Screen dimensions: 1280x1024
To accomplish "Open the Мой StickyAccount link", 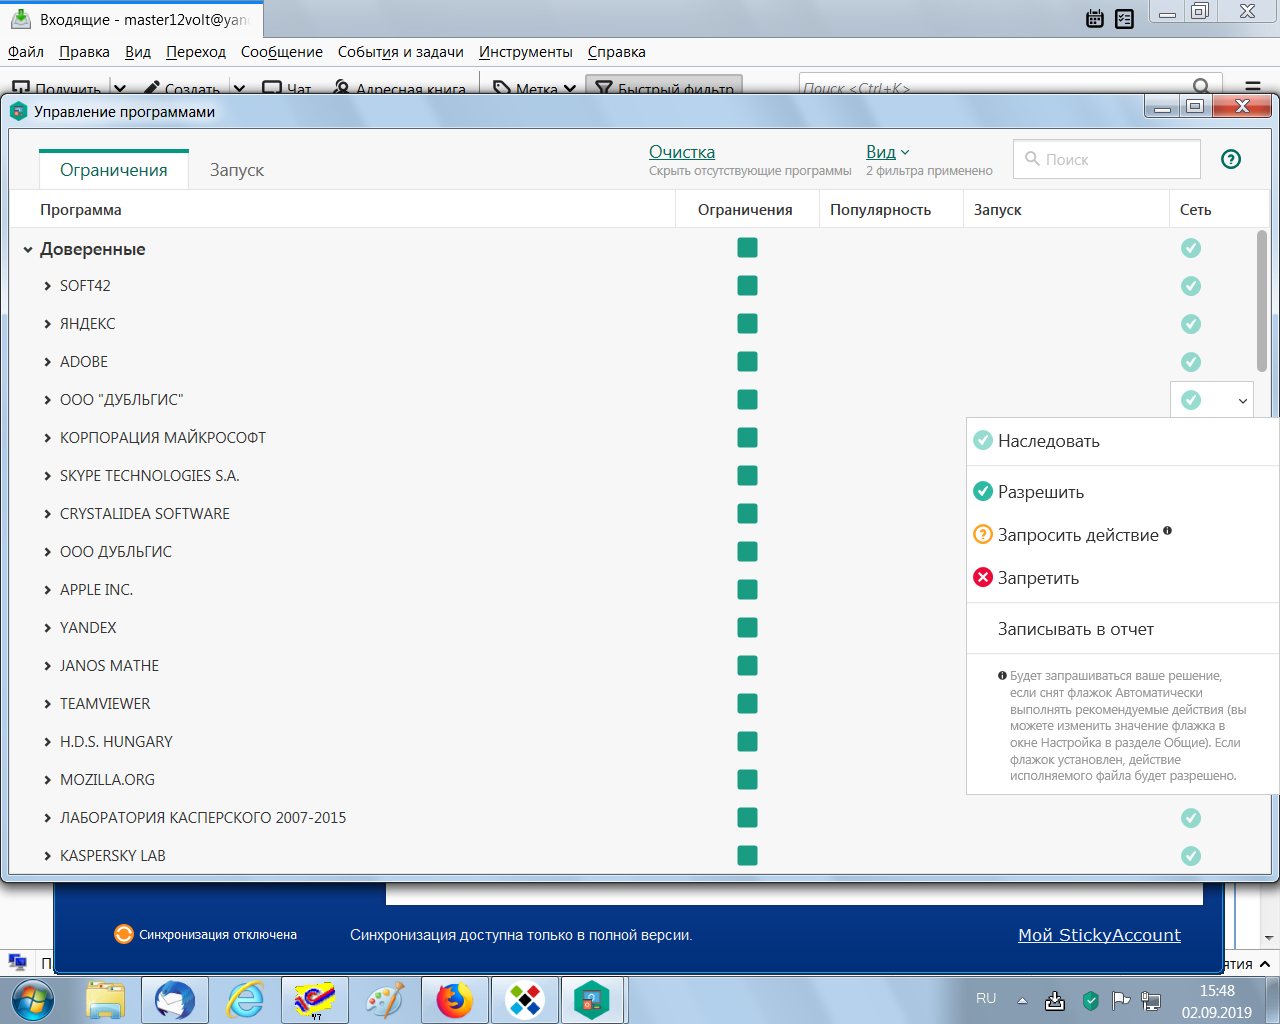I will (1099, 935).
